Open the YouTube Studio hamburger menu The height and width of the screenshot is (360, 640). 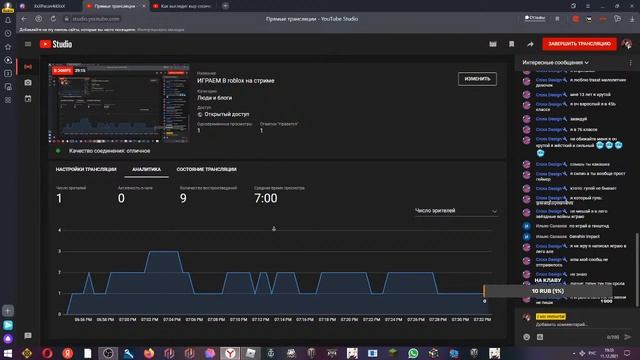pos(28,44)
